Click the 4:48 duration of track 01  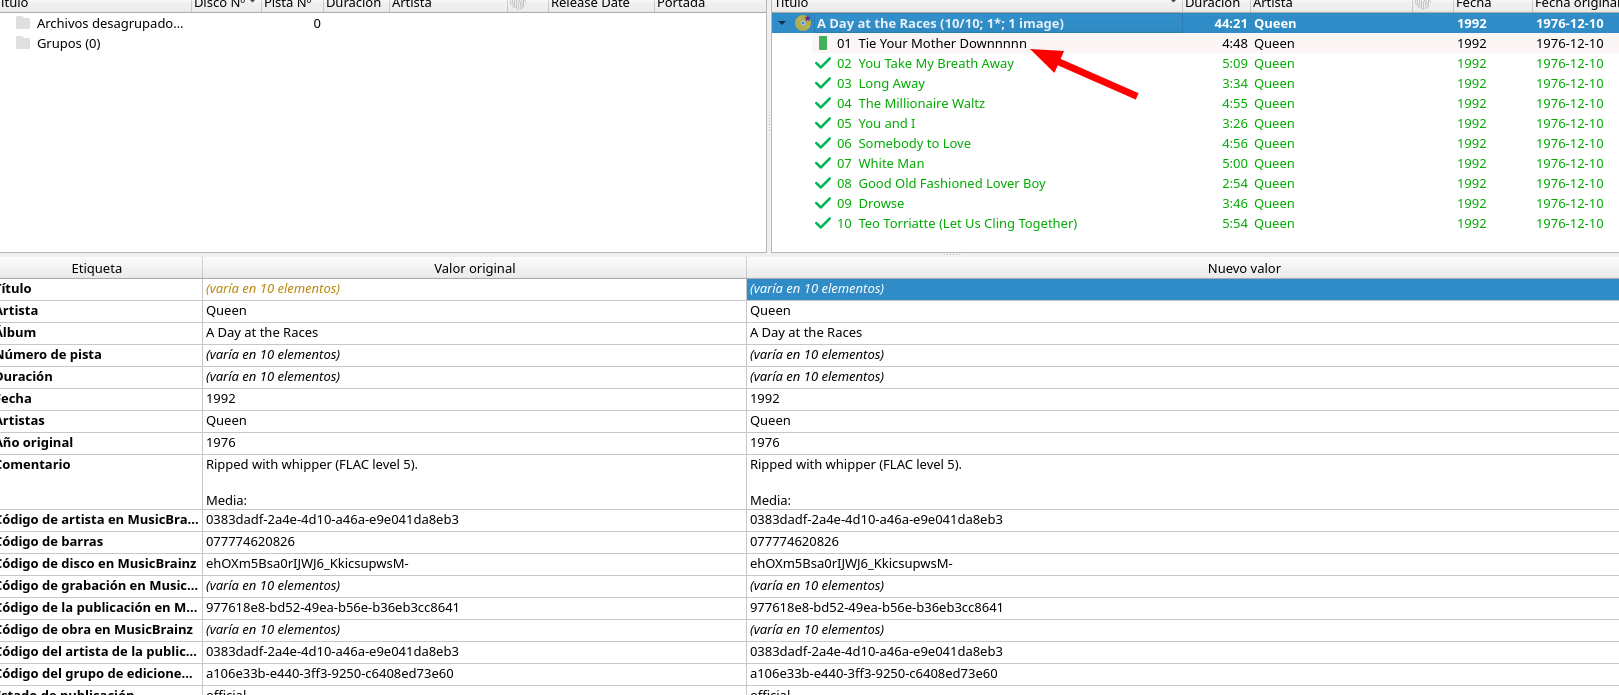click(x=1235, y=43)
